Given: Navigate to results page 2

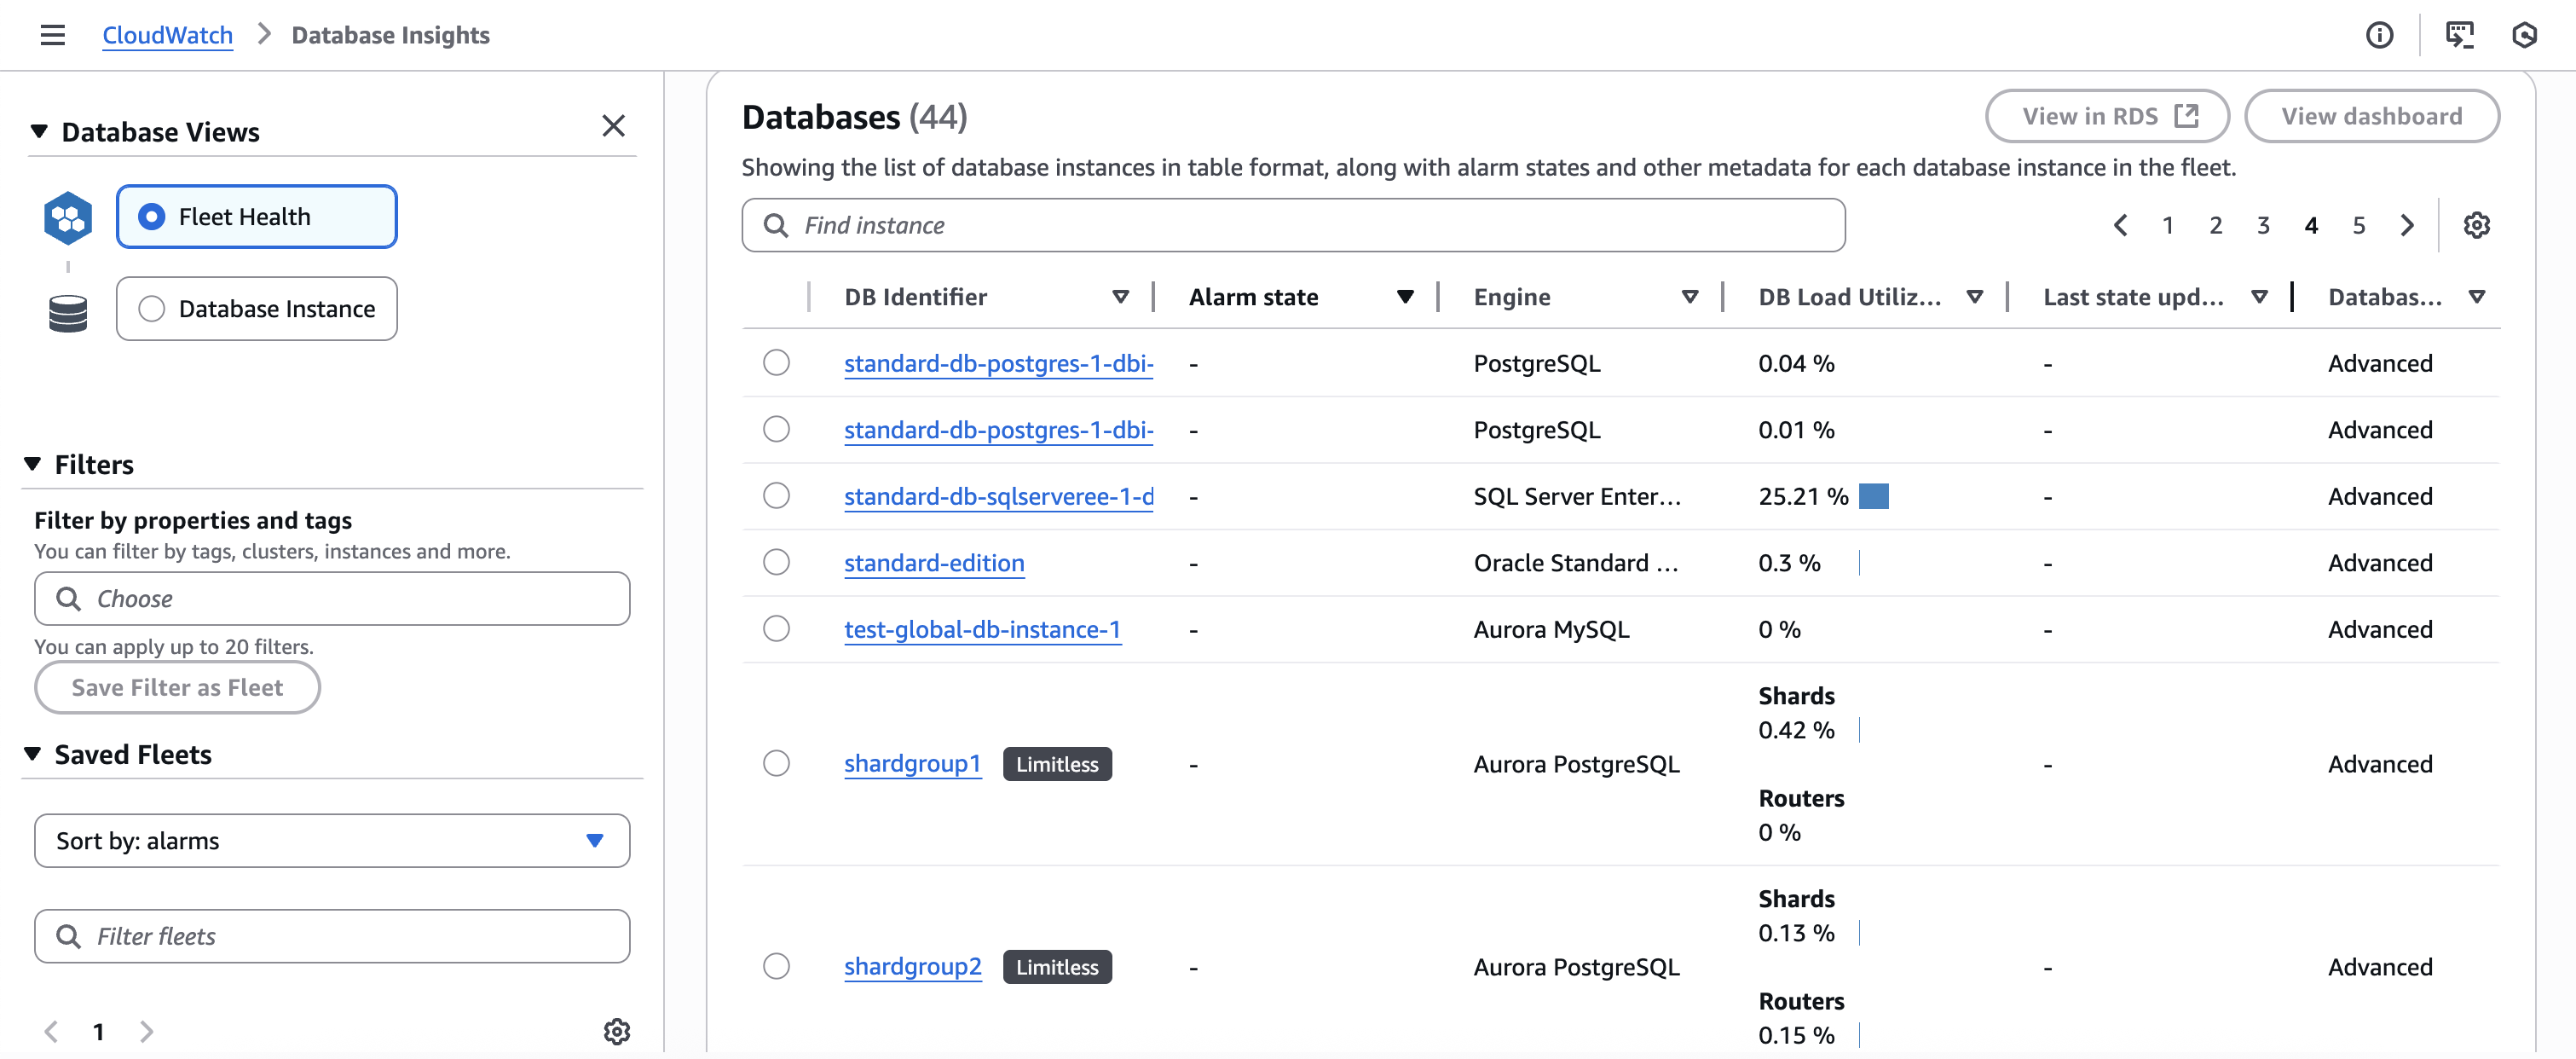Looking at the screenshot, I should pos(2216,225).
